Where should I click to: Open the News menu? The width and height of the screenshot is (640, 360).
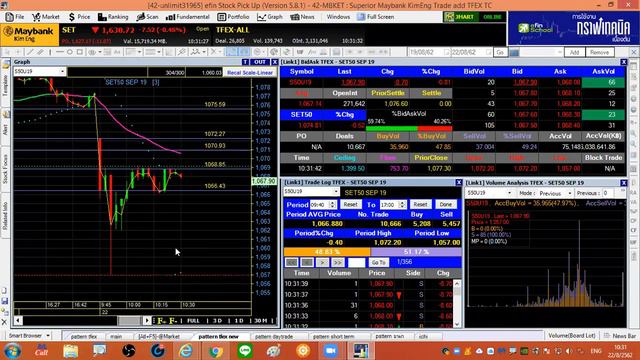click(x=302, y=17)
